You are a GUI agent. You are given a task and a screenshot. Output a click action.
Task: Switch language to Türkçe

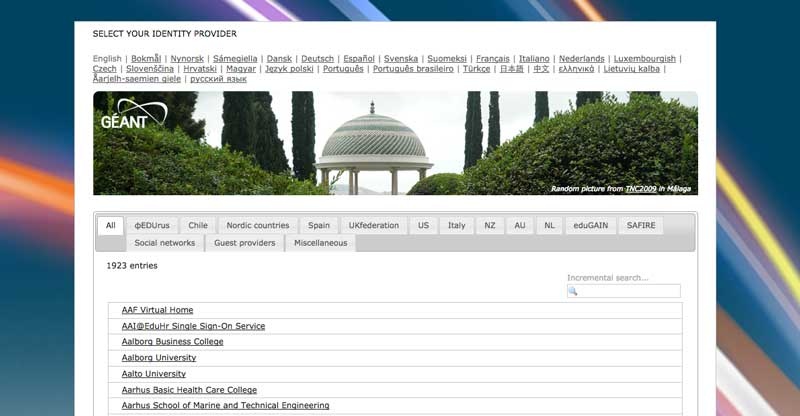(477, 69)
